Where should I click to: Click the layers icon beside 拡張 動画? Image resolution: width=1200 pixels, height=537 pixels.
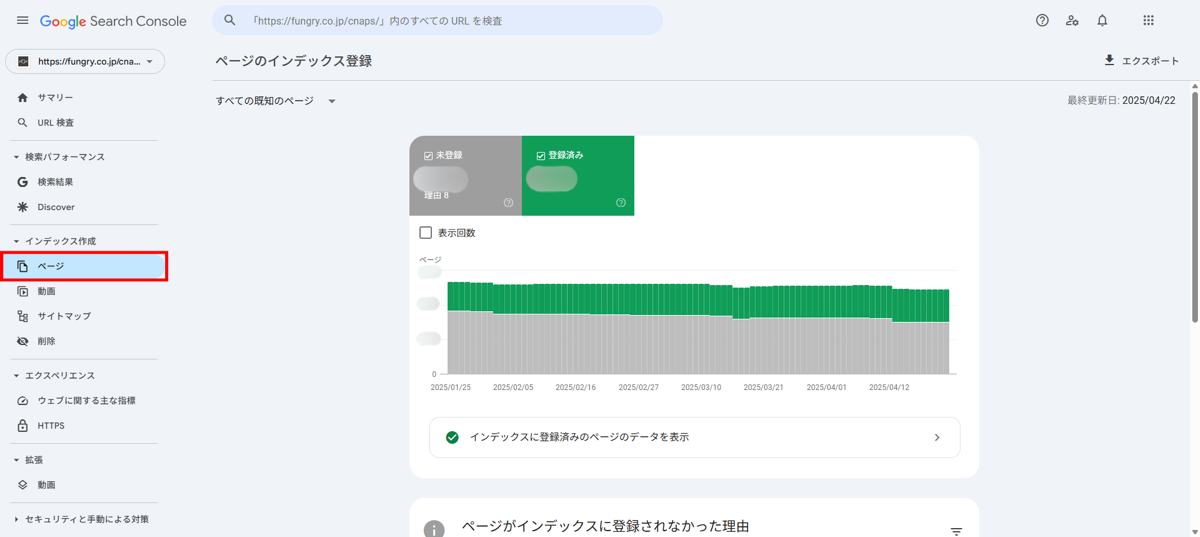(x=23, y=485)
